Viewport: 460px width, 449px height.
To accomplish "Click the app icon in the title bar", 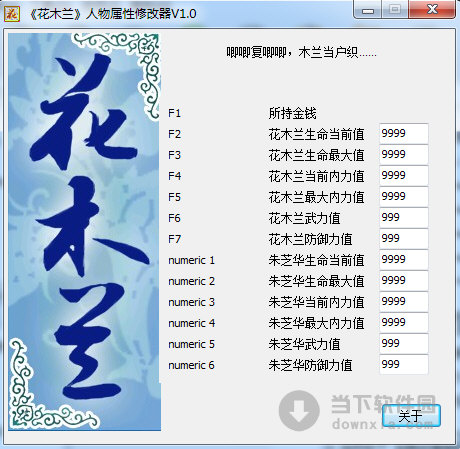I will click(12, 14).
